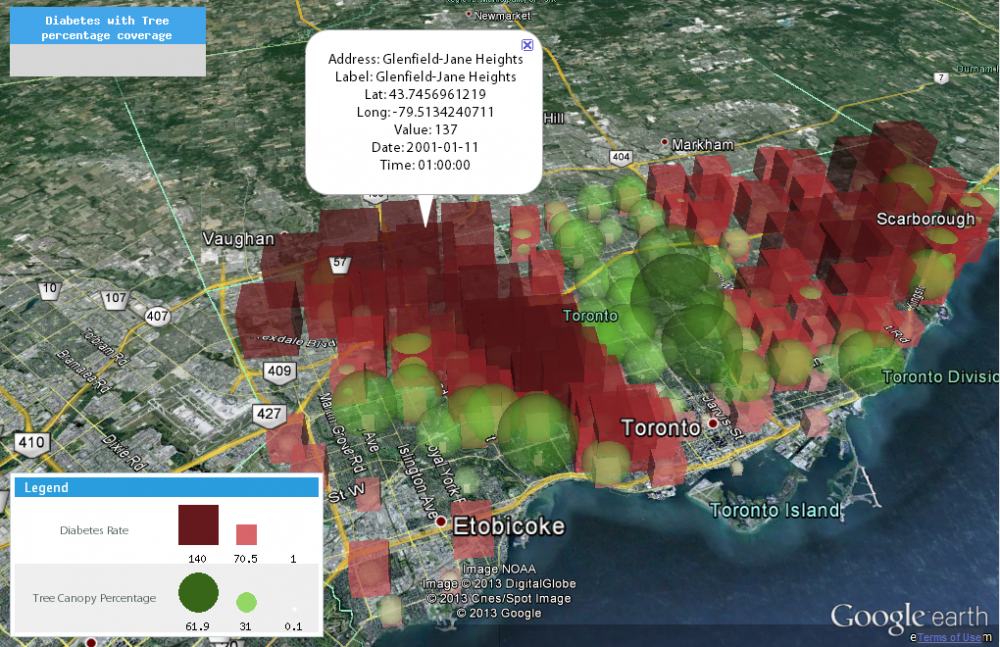Click the Highway 427 shield marker
1000x647 pixels.
click(268, 413)
